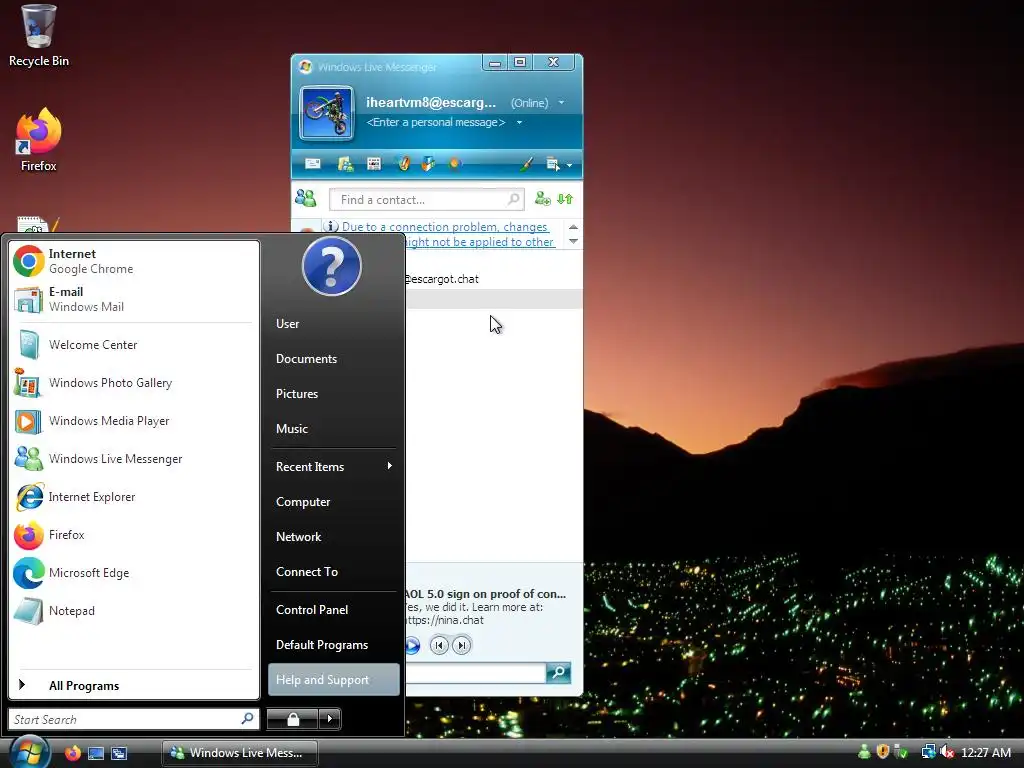Open Google Chrome from the Start menu

[133, 261]
